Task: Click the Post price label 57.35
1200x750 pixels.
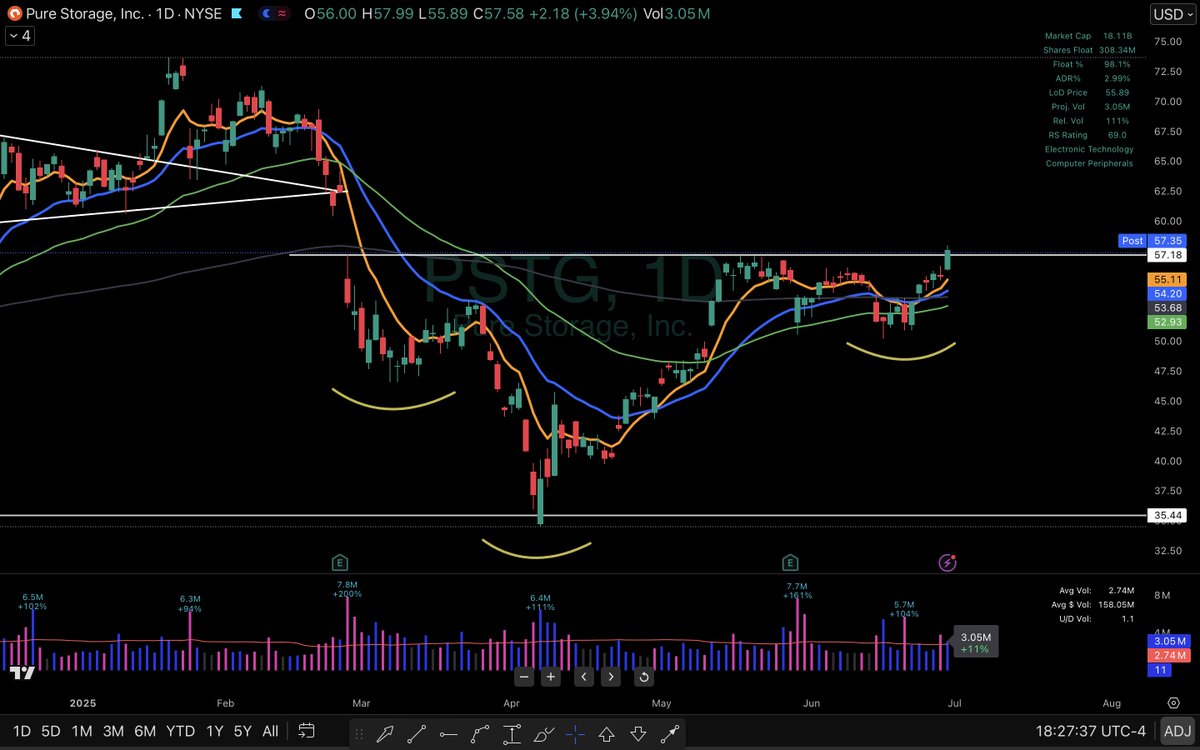Action: click(1153, 241)
